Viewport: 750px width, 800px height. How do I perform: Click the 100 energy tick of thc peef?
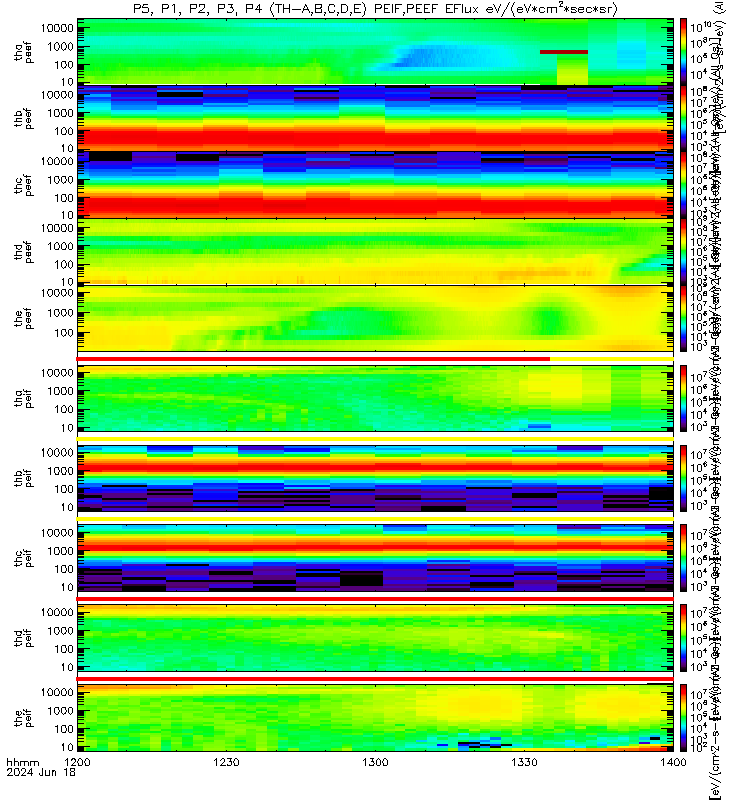pyautogui.click(x=63, y=198)
